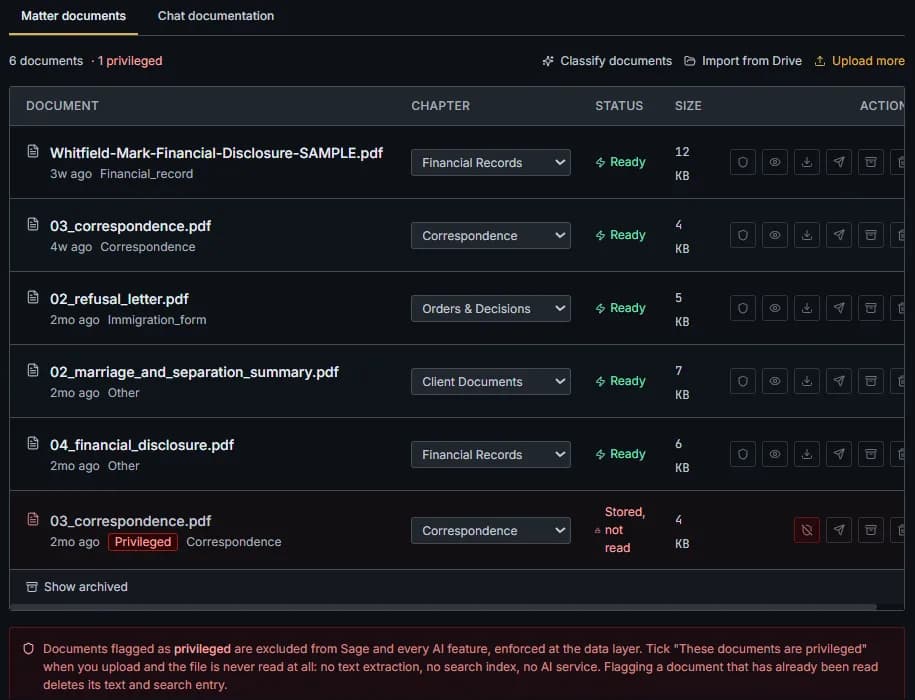Screen dimensions: 915x700
Task: Open chapter dropdown on the 4w ago 03_correspondence.pdf
Action: [491, 235]
